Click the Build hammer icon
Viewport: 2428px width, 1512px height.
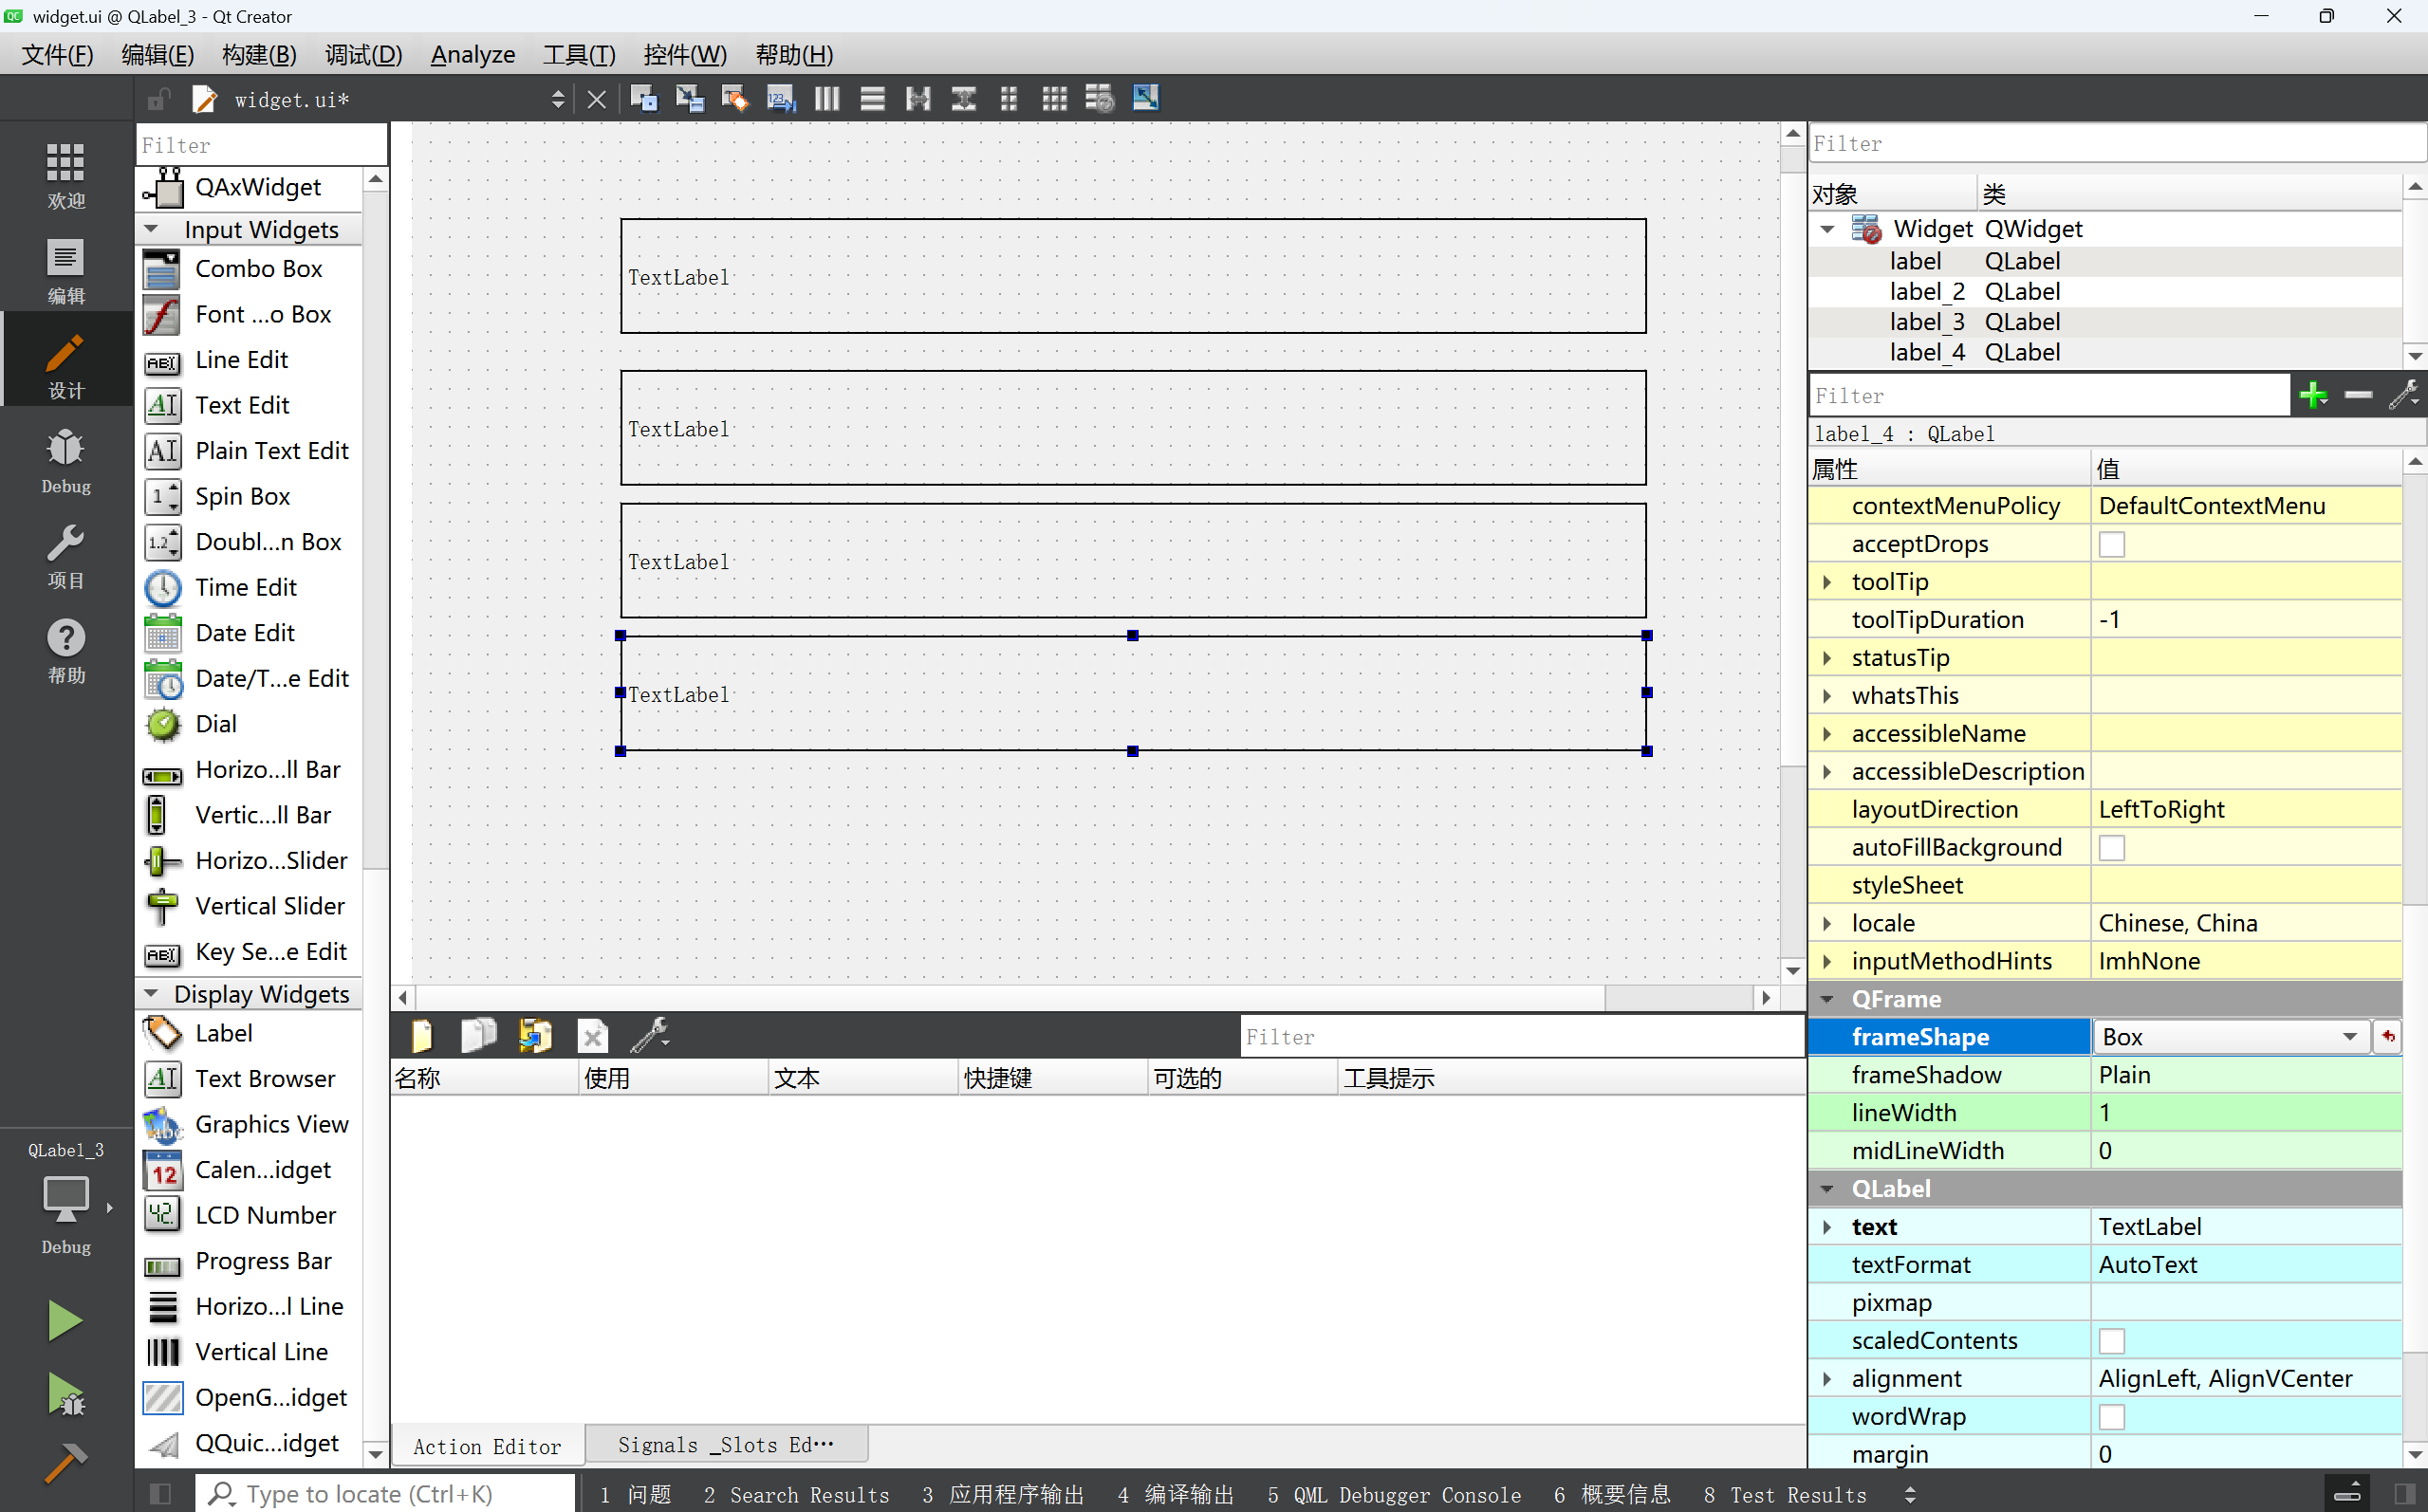pos(66,1463)
